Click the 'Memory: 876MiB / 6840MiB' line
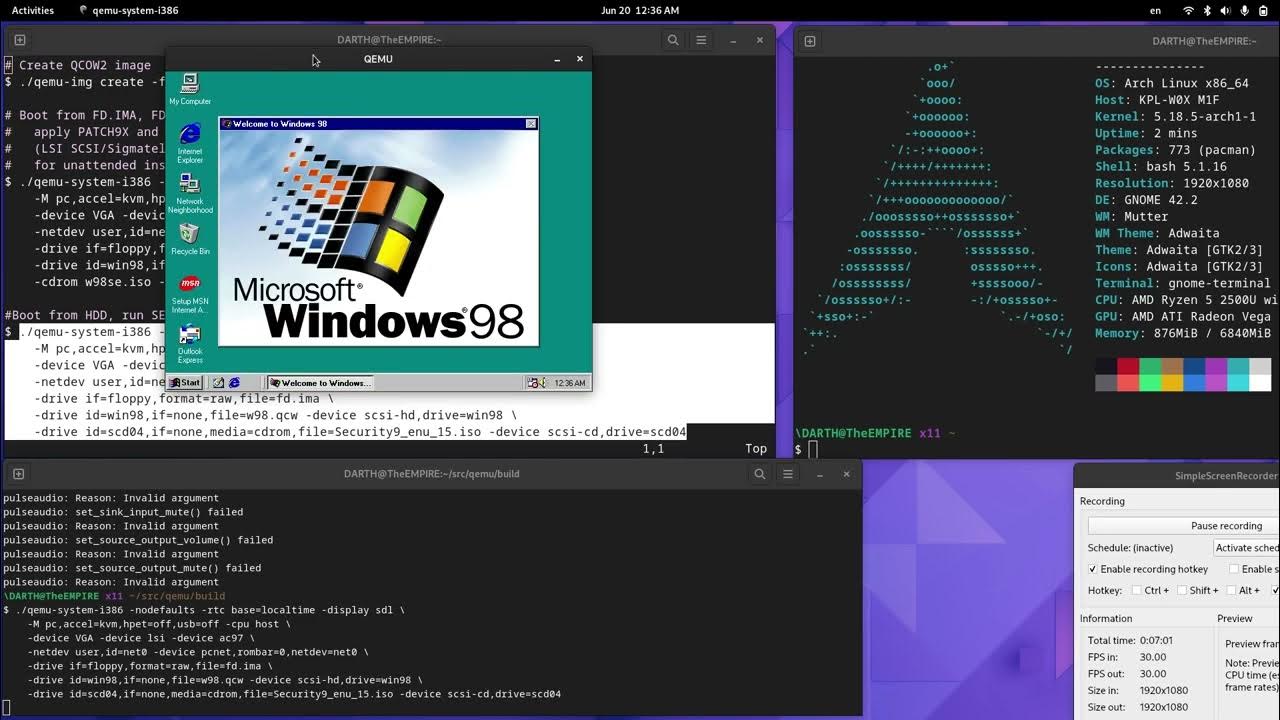This screenshot has width=1280, height=720. coord(1183,333)
